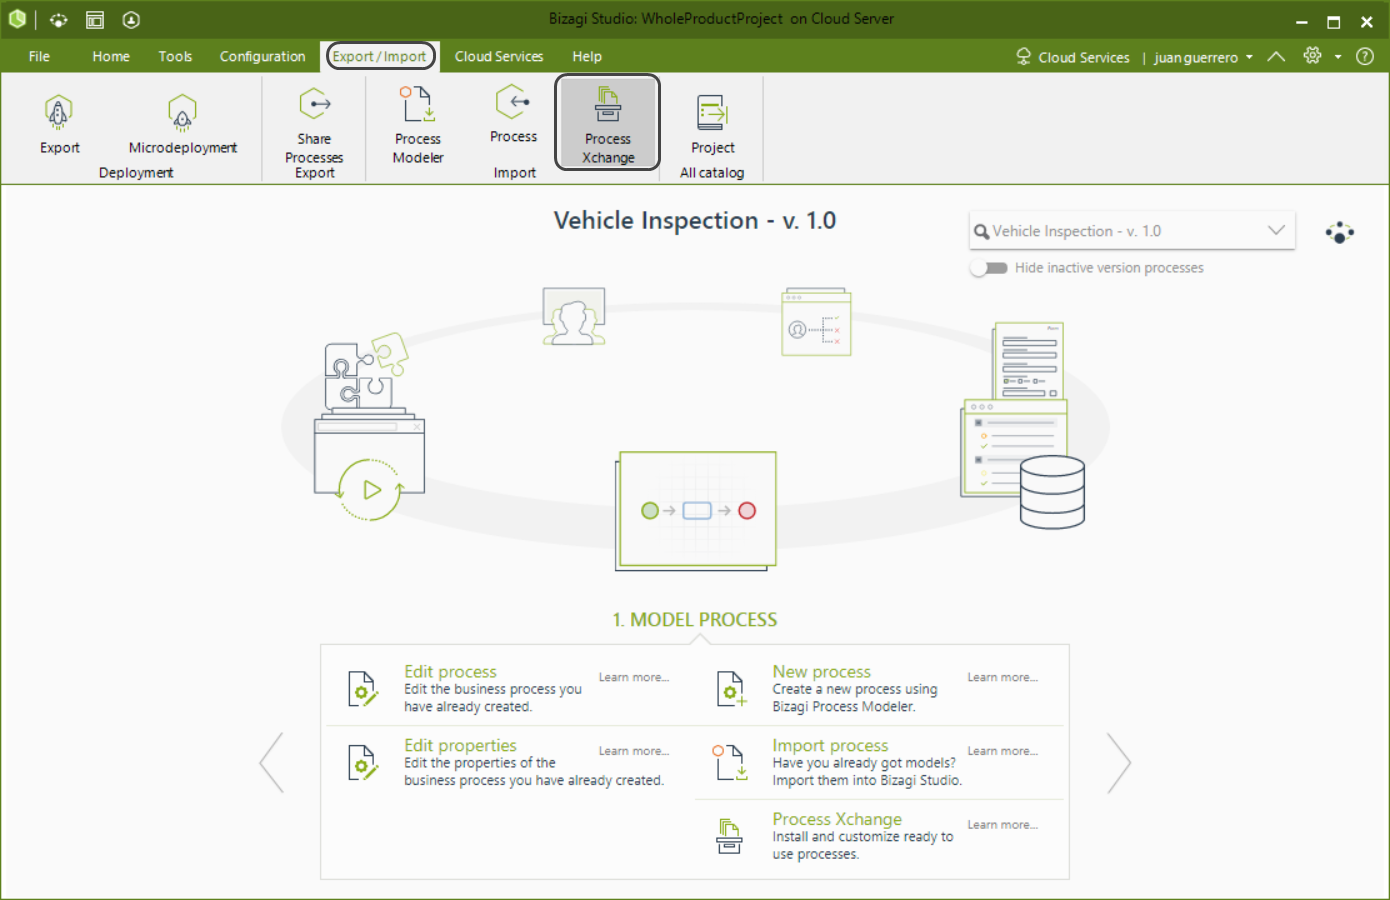Viewport: 1390px width, 900px height.
Task: Open the juan guerrero user dropdown
Action: [1203, 57]
